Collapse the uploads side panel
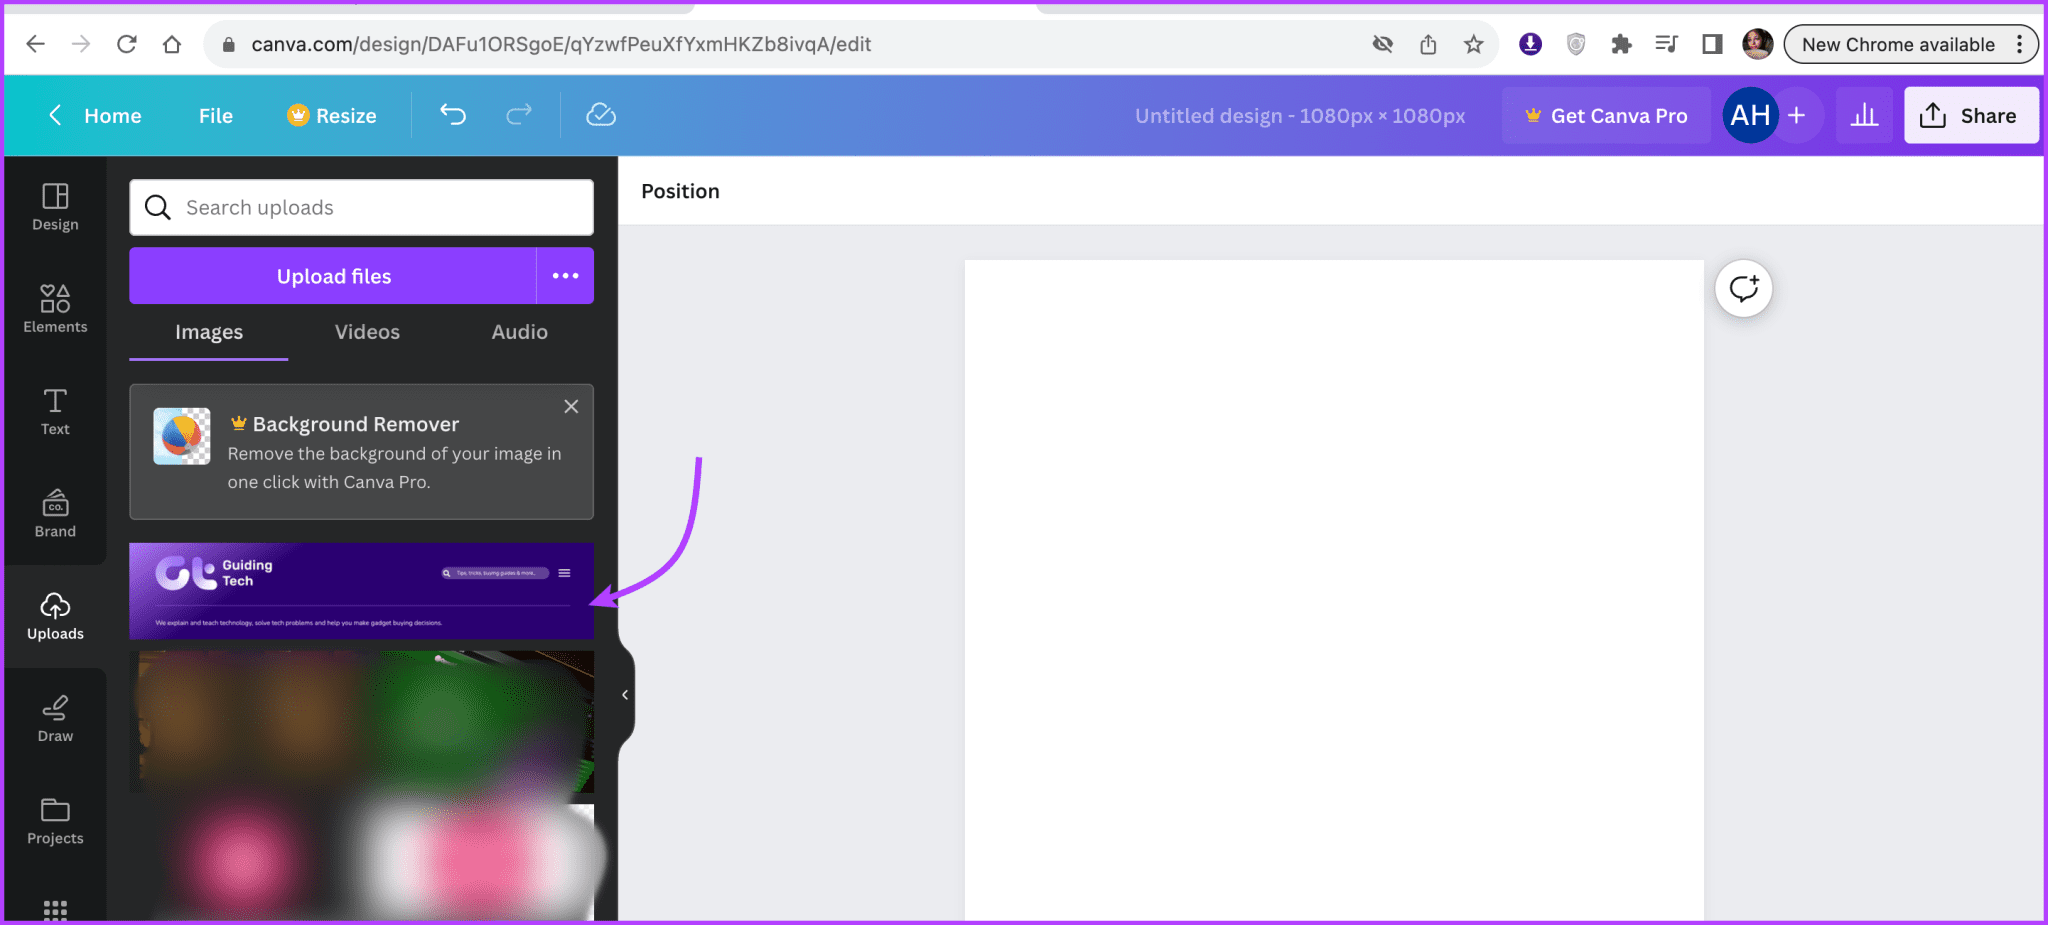This screenshot has height=925, width=2048. 625,694
